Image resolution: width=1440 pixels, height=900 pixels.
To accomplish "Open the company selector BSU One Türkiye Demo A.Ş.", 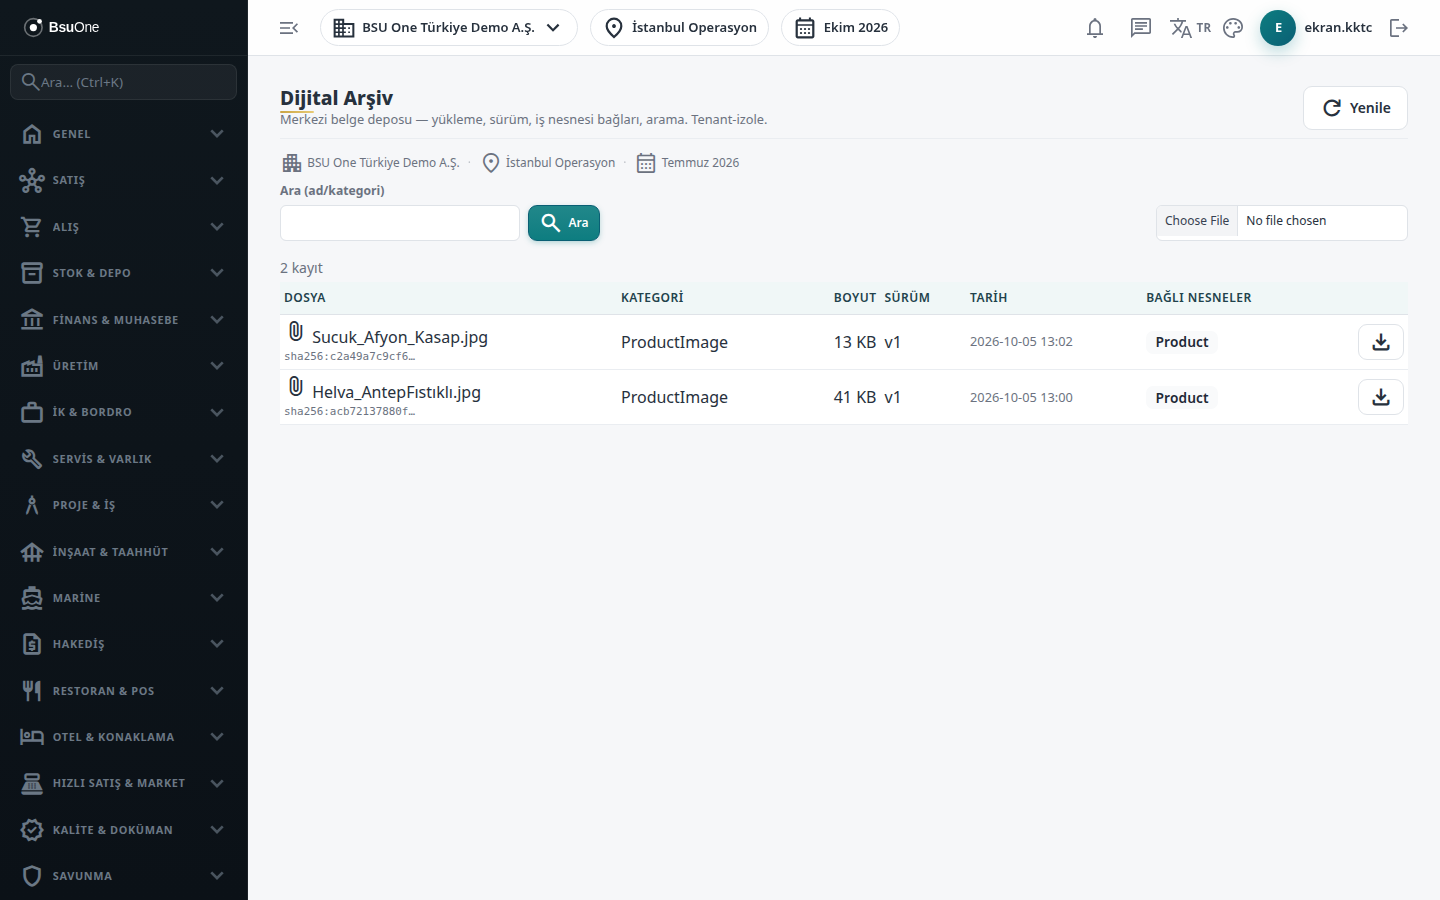I will (448, 28).
